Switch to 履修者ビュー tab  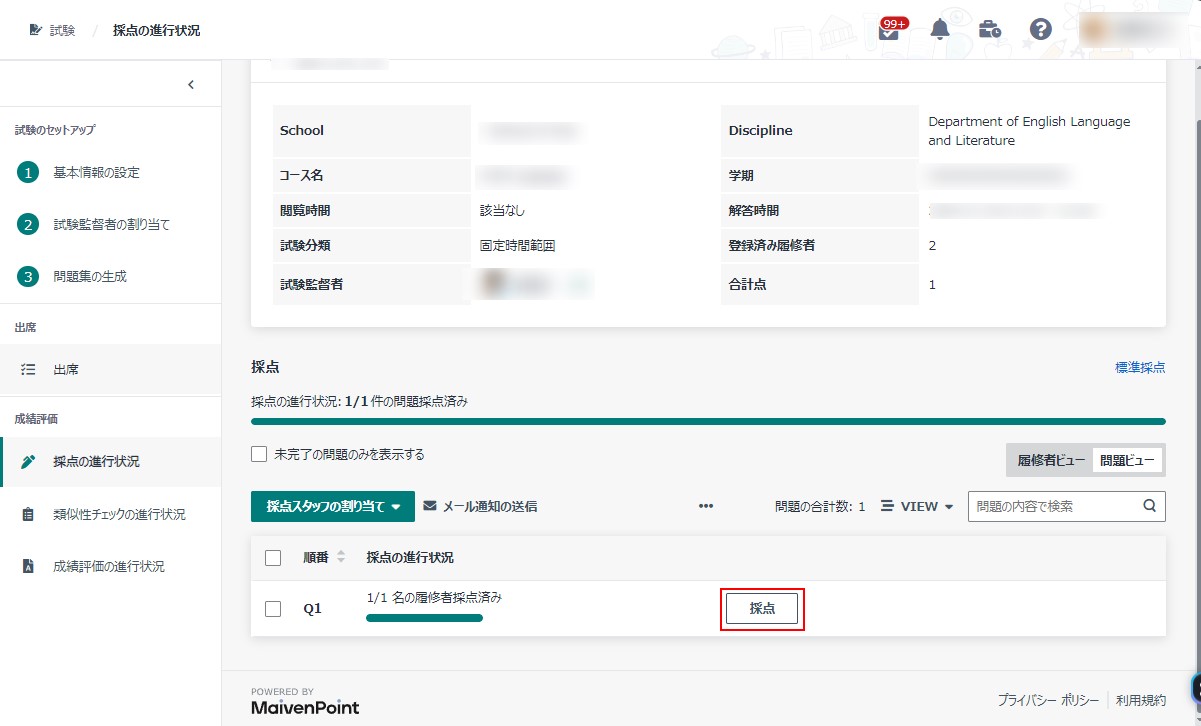(x=1051, y=461)
